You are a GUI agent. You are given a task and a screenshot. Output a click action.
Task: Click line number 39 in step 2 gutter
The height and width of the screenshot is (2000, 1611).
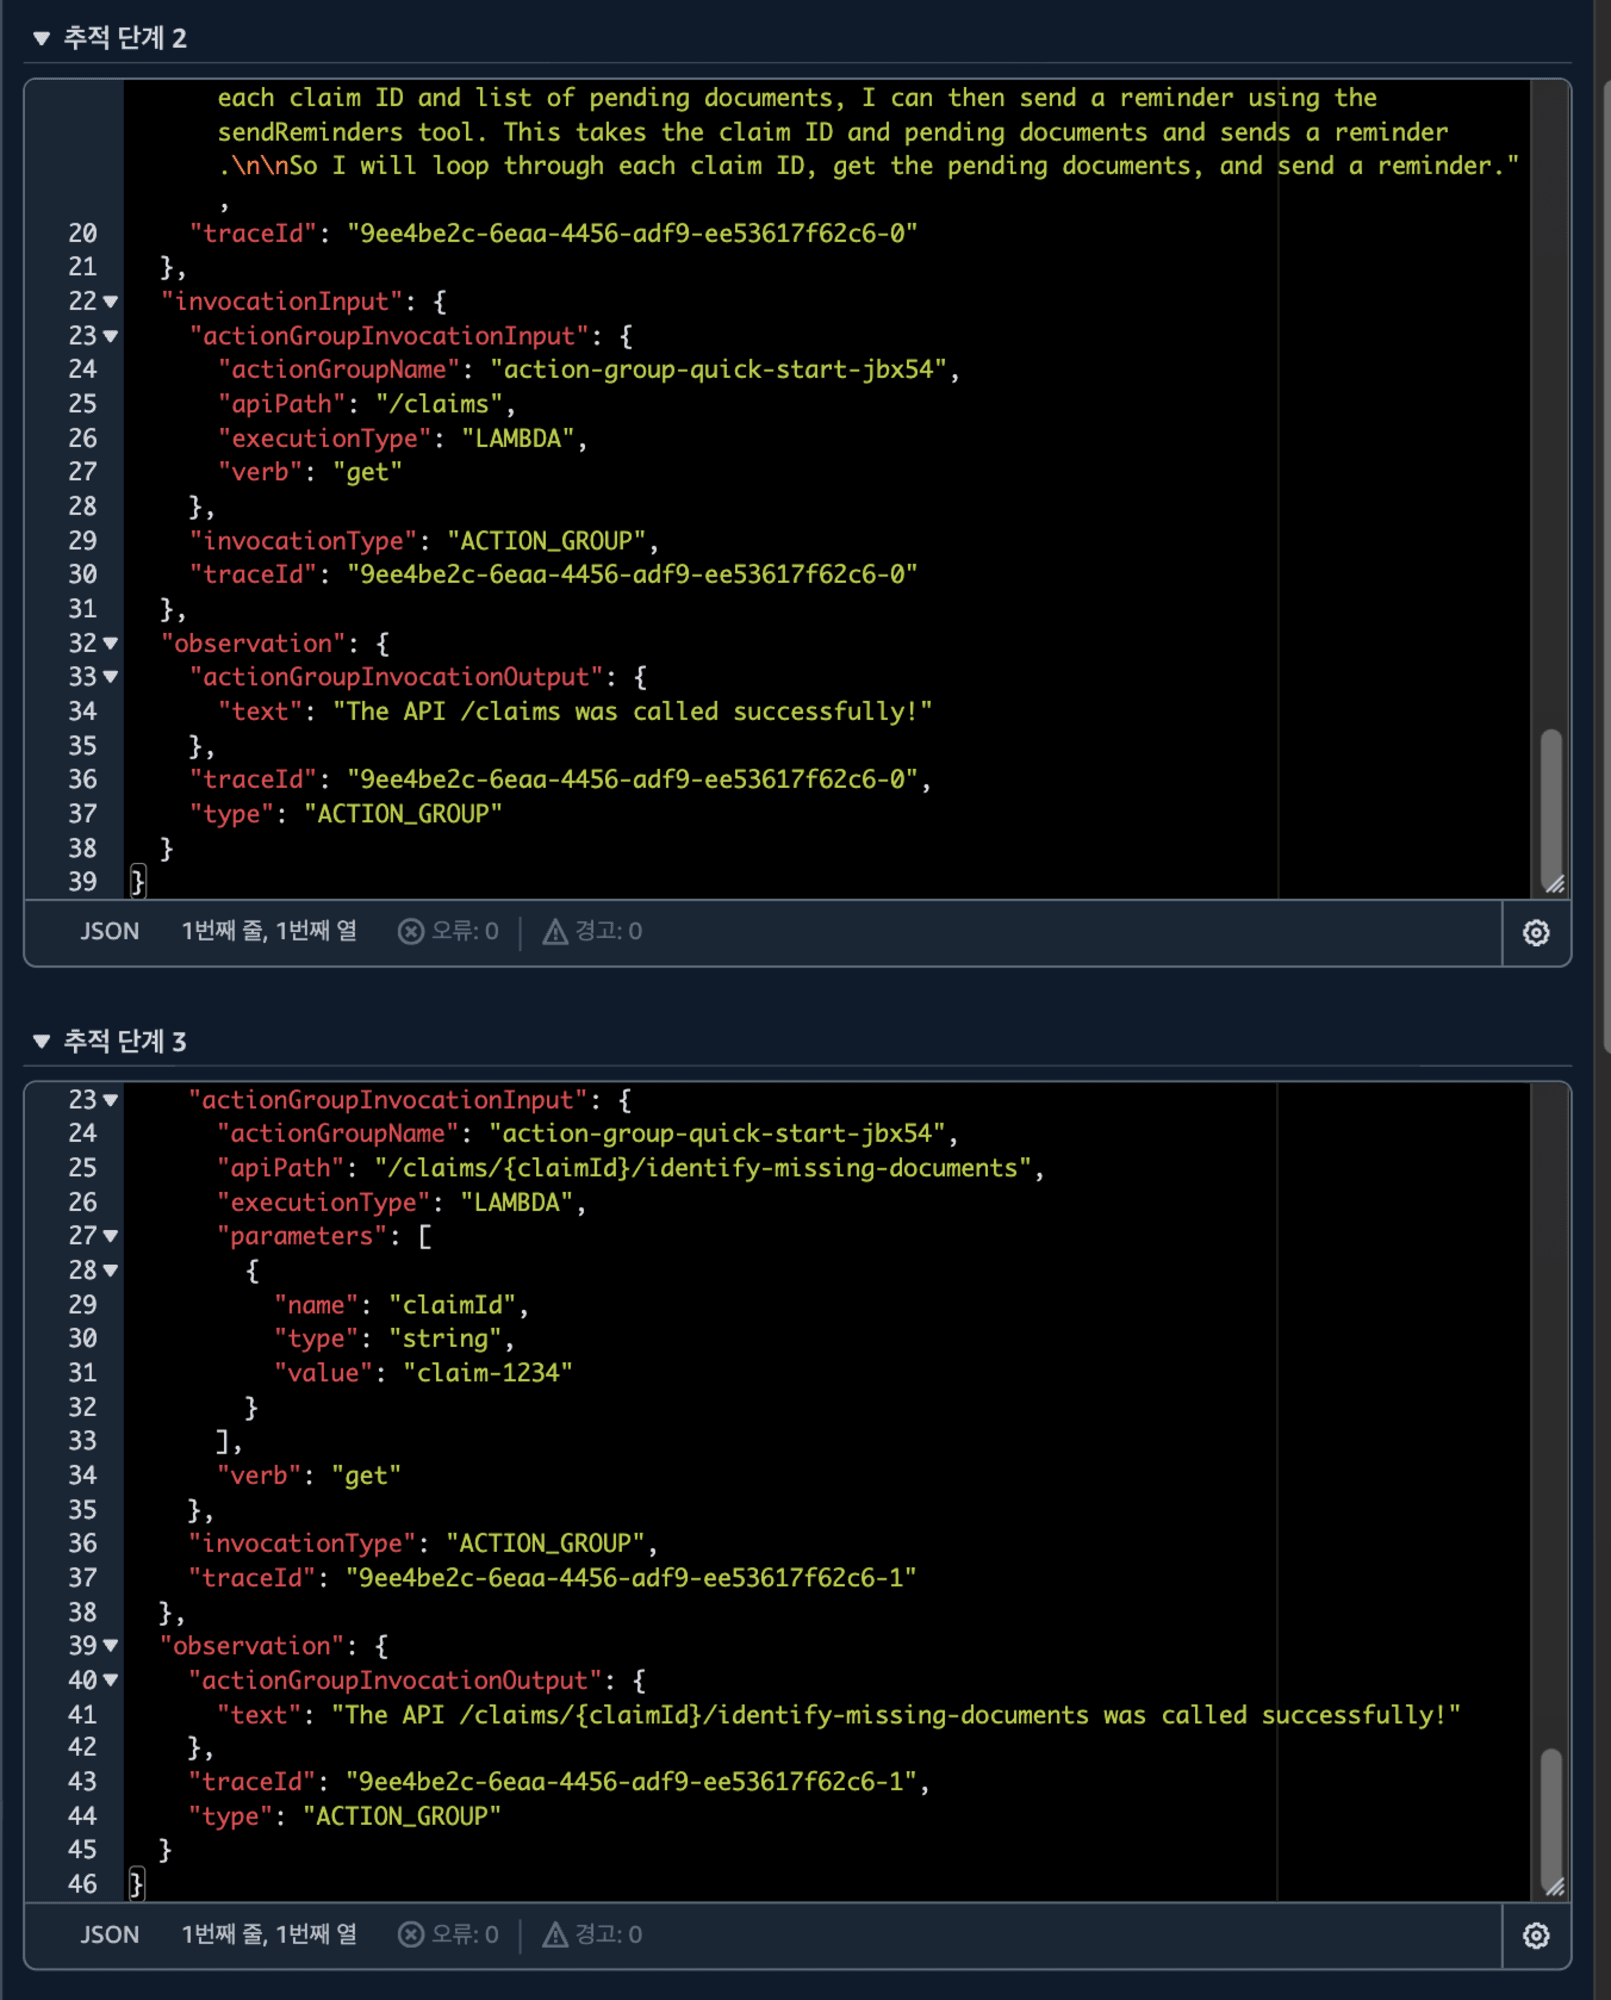[x=82, y=882]
